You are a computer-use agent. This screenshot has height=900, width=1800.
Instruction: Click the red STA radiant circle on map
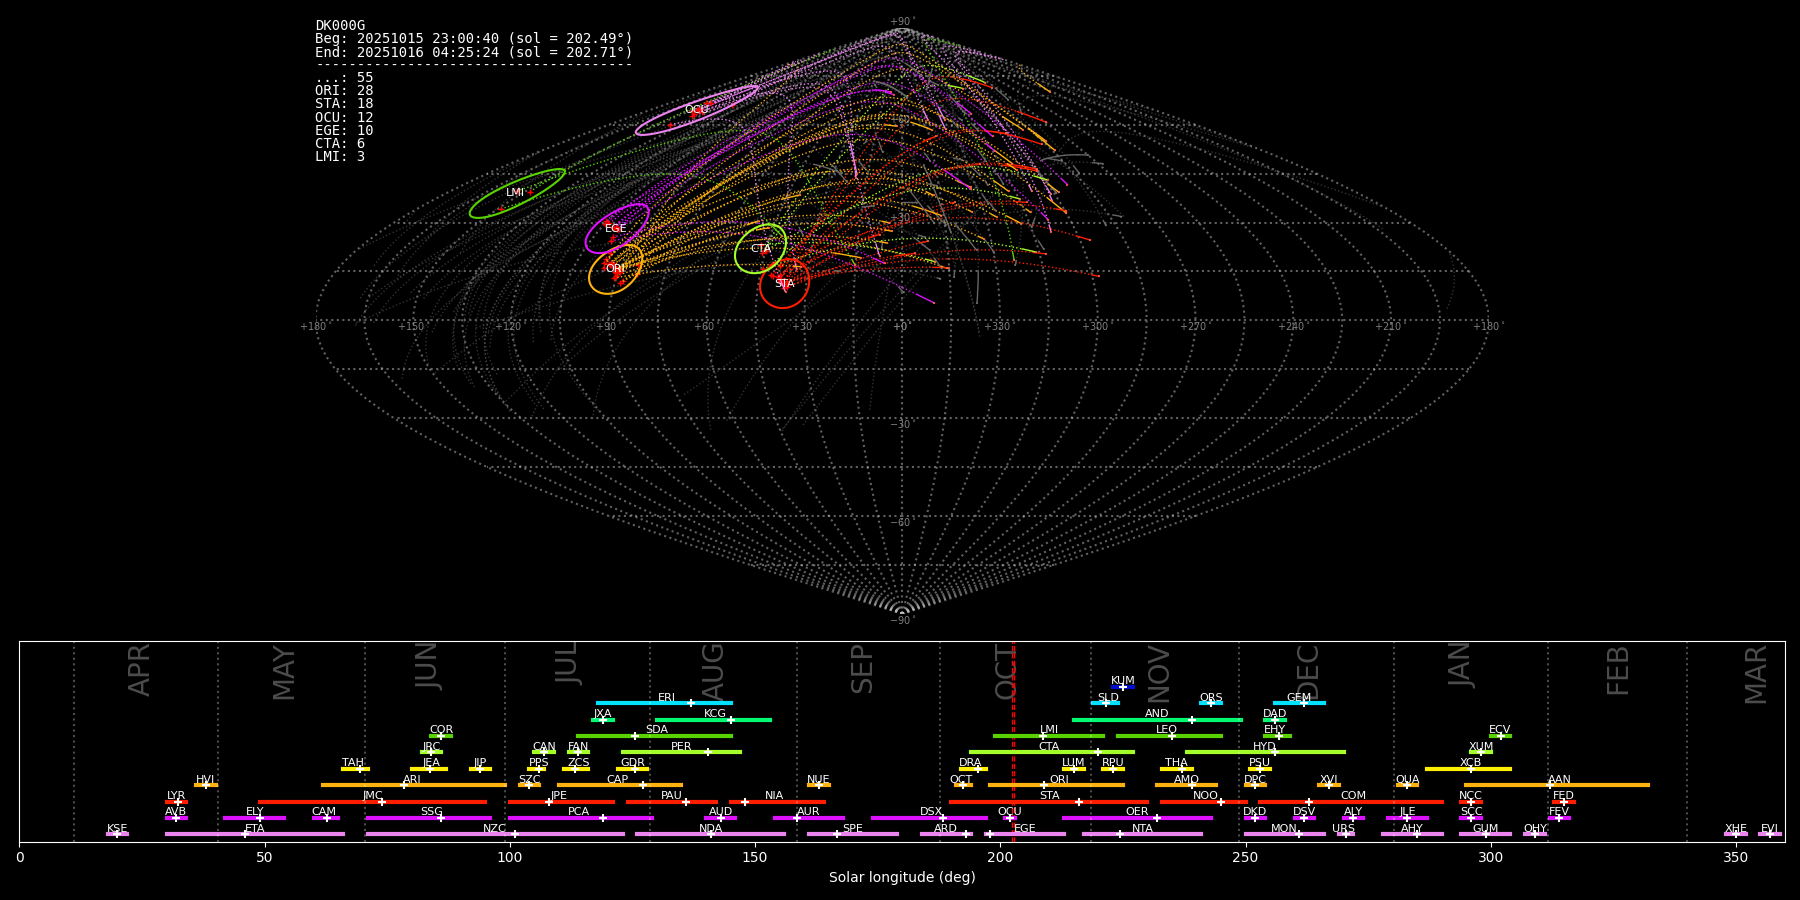tap(784, 284)
